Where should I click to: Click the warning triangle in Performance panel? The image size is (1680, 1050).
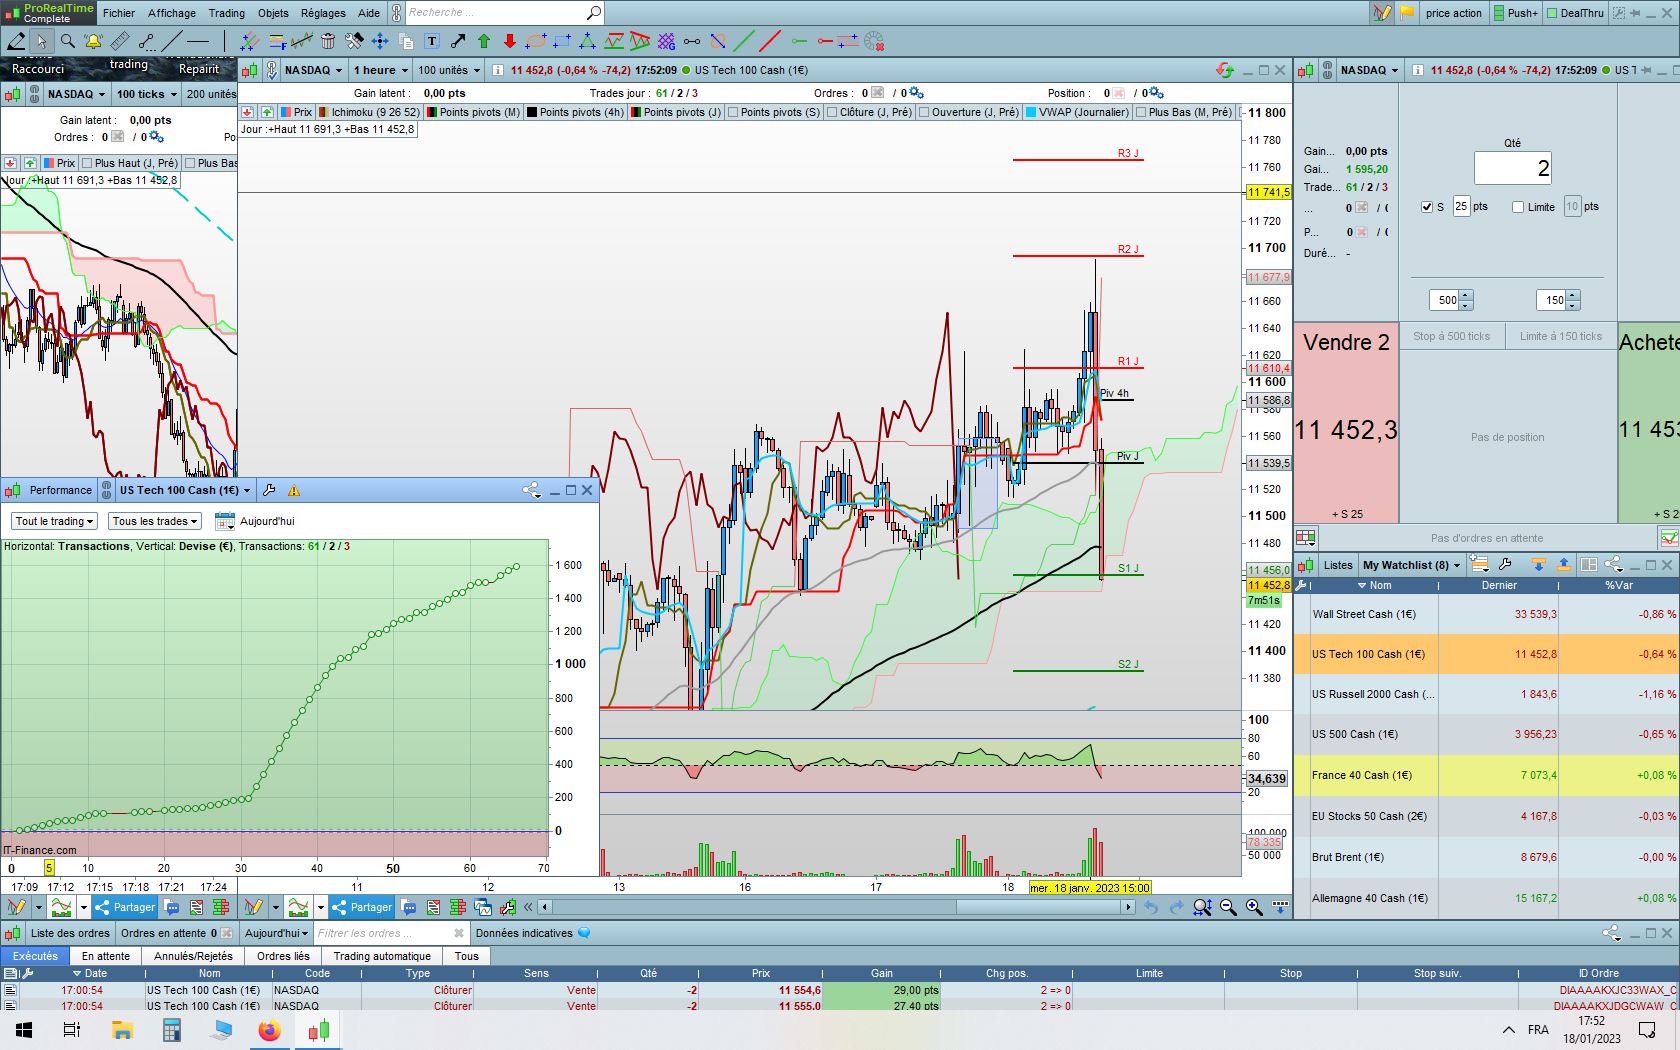(x=294, y=490)
